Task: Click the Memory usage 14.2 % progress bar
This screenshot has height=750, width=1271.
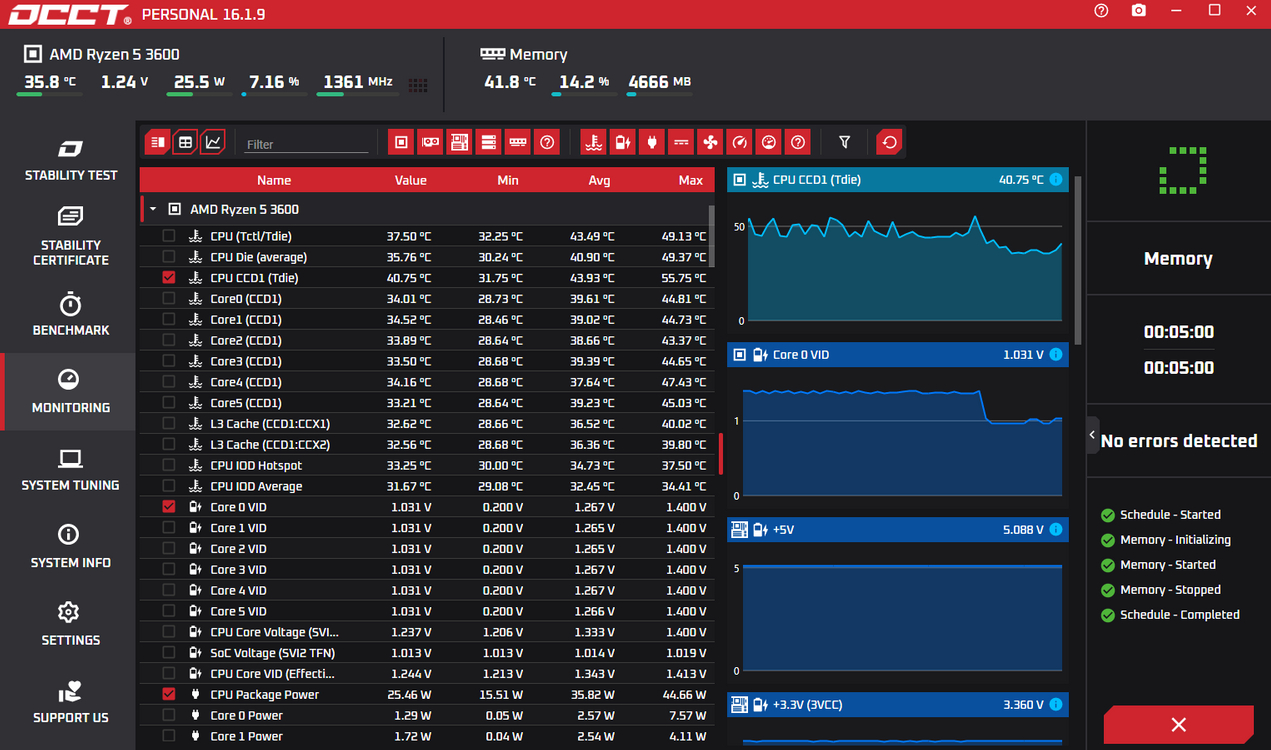Action: (582, 94)
